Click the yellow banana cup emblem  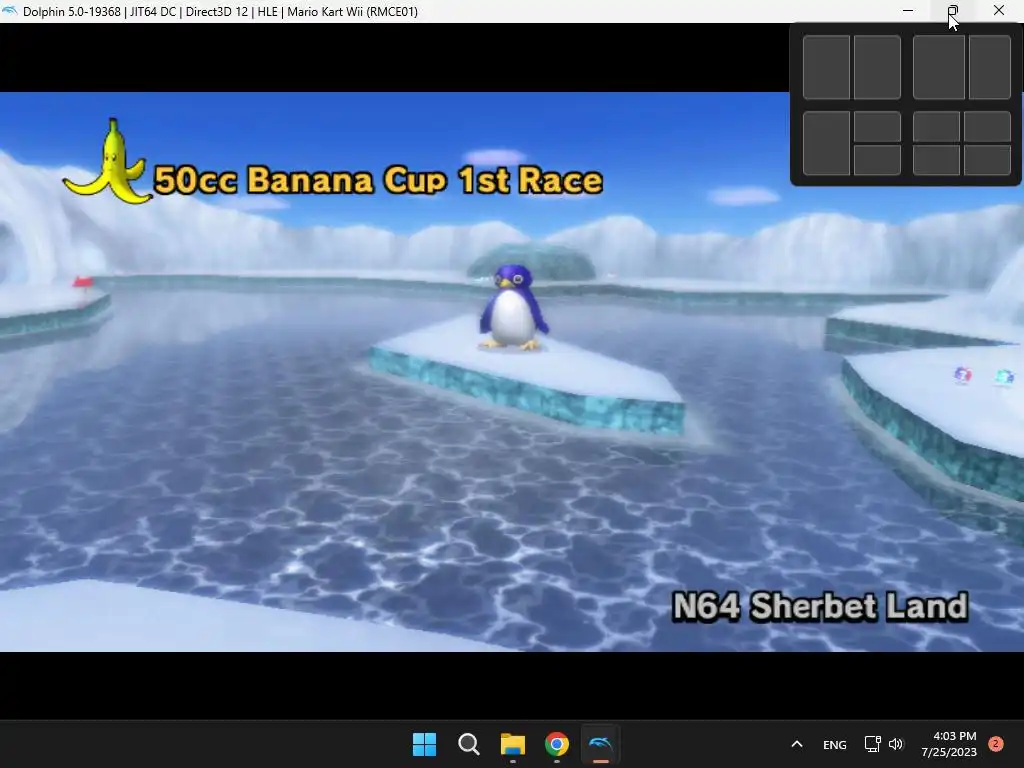click(x=108, y=162)
